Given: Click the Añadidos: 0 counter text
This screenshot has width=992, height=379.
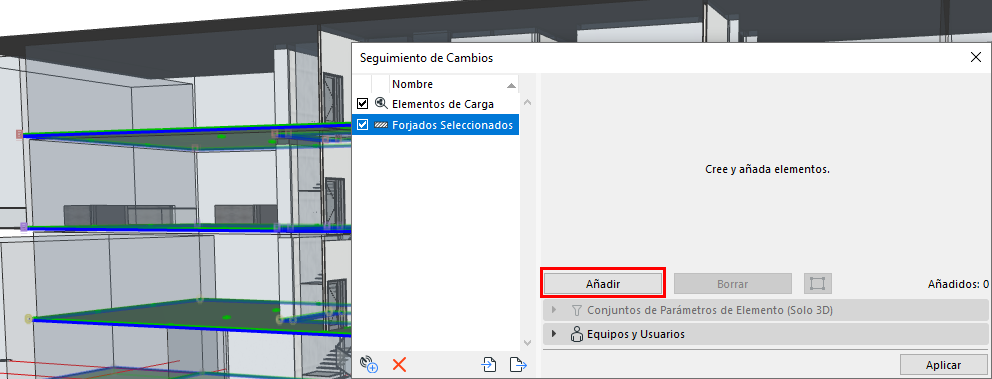Looking at the screenshot, I should 958,284.
